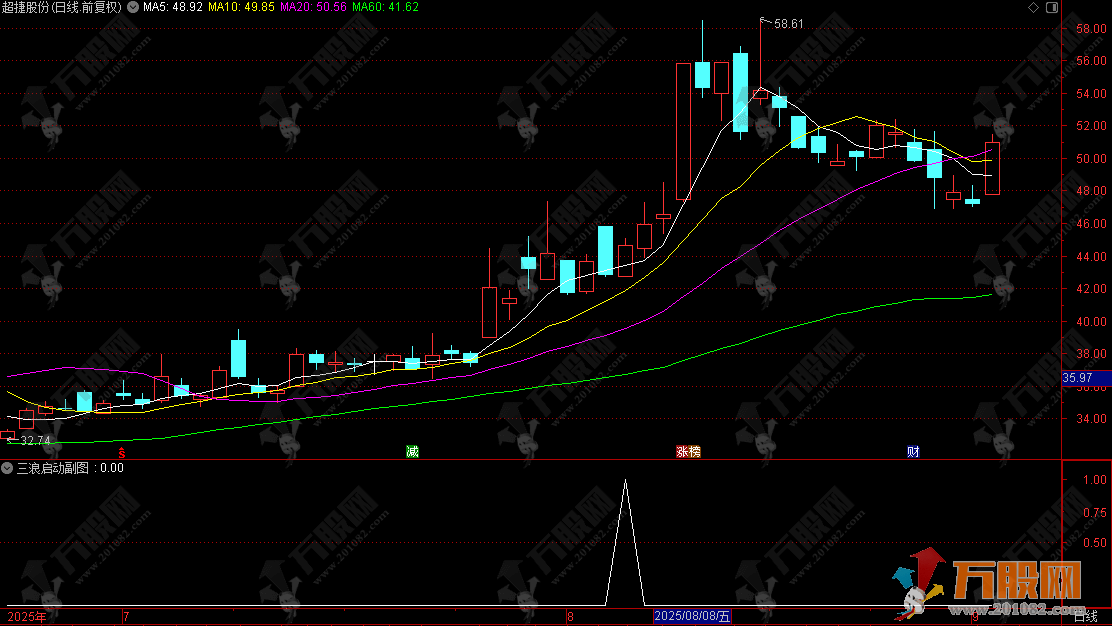Click the 0.50 value on indicator axis
1112x626 pixels.
coord(1095,543)
